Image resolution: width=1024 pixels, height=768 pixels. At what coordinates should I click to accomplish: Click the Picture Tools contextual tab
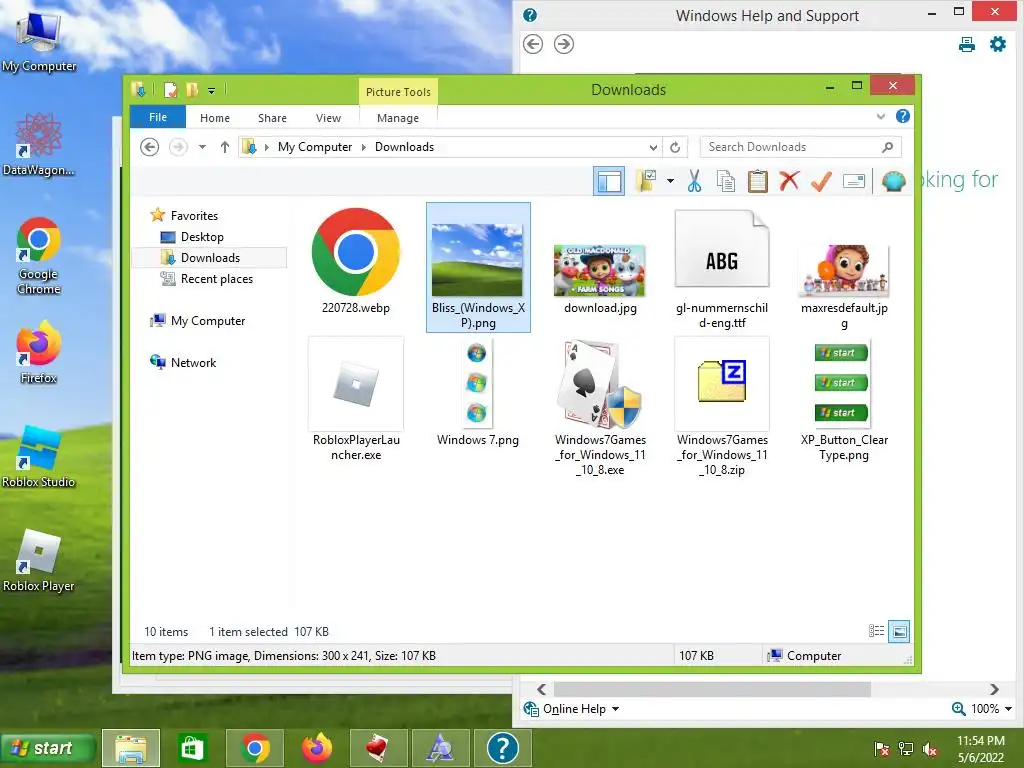tap(398, 92)
